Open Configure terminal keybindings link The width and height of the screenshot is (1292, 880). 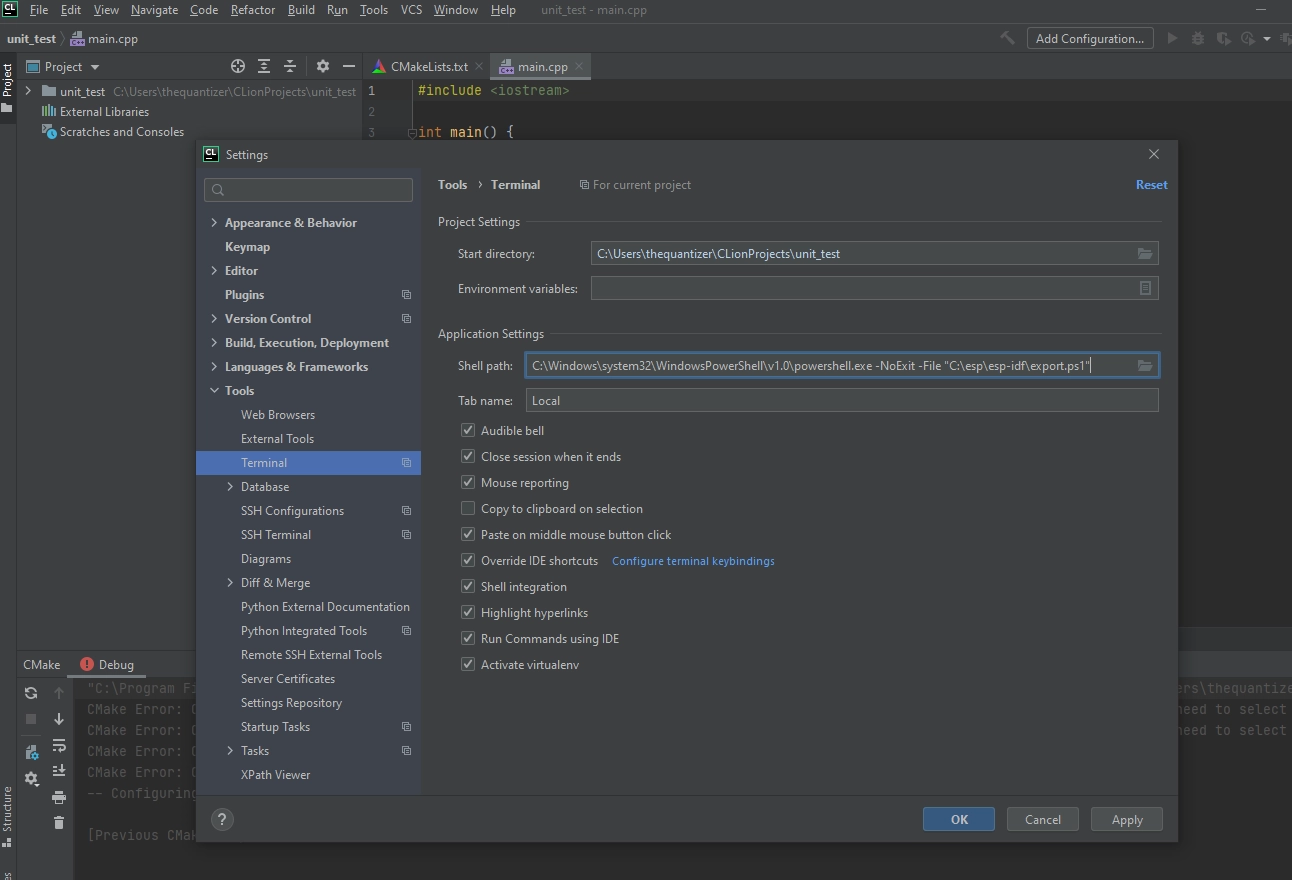[x=693, y=560]
